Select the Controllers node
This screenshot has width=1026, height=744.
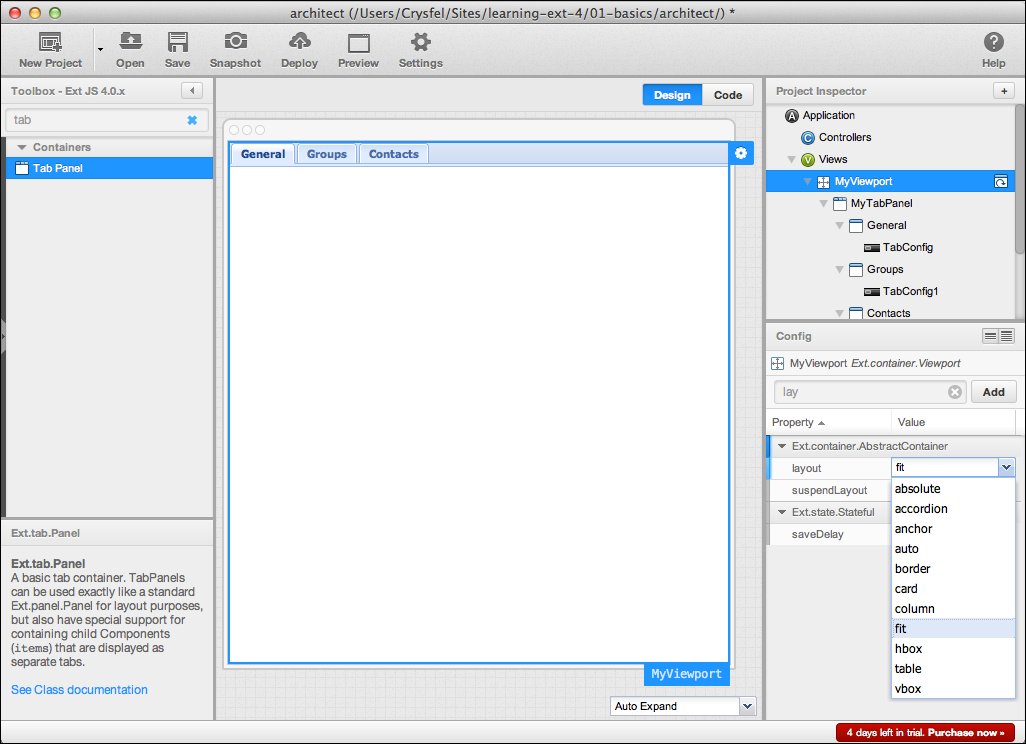[x=845, y=137]
